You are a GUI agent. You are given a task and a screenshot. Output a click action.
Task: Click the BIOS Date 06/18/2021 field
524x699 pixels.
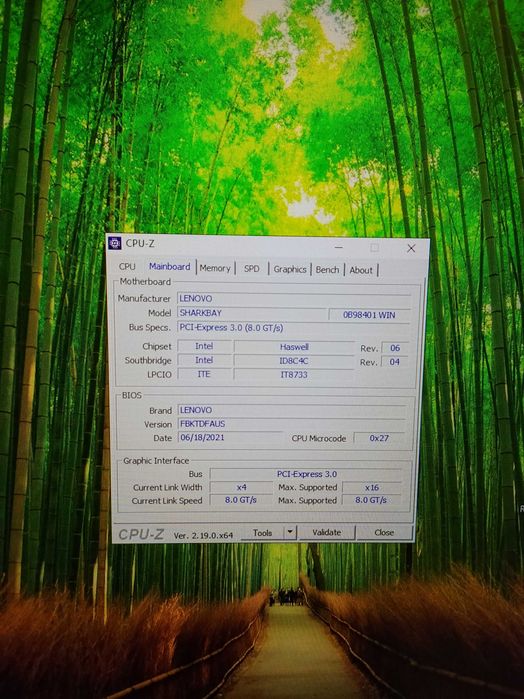tap(230, 437)
